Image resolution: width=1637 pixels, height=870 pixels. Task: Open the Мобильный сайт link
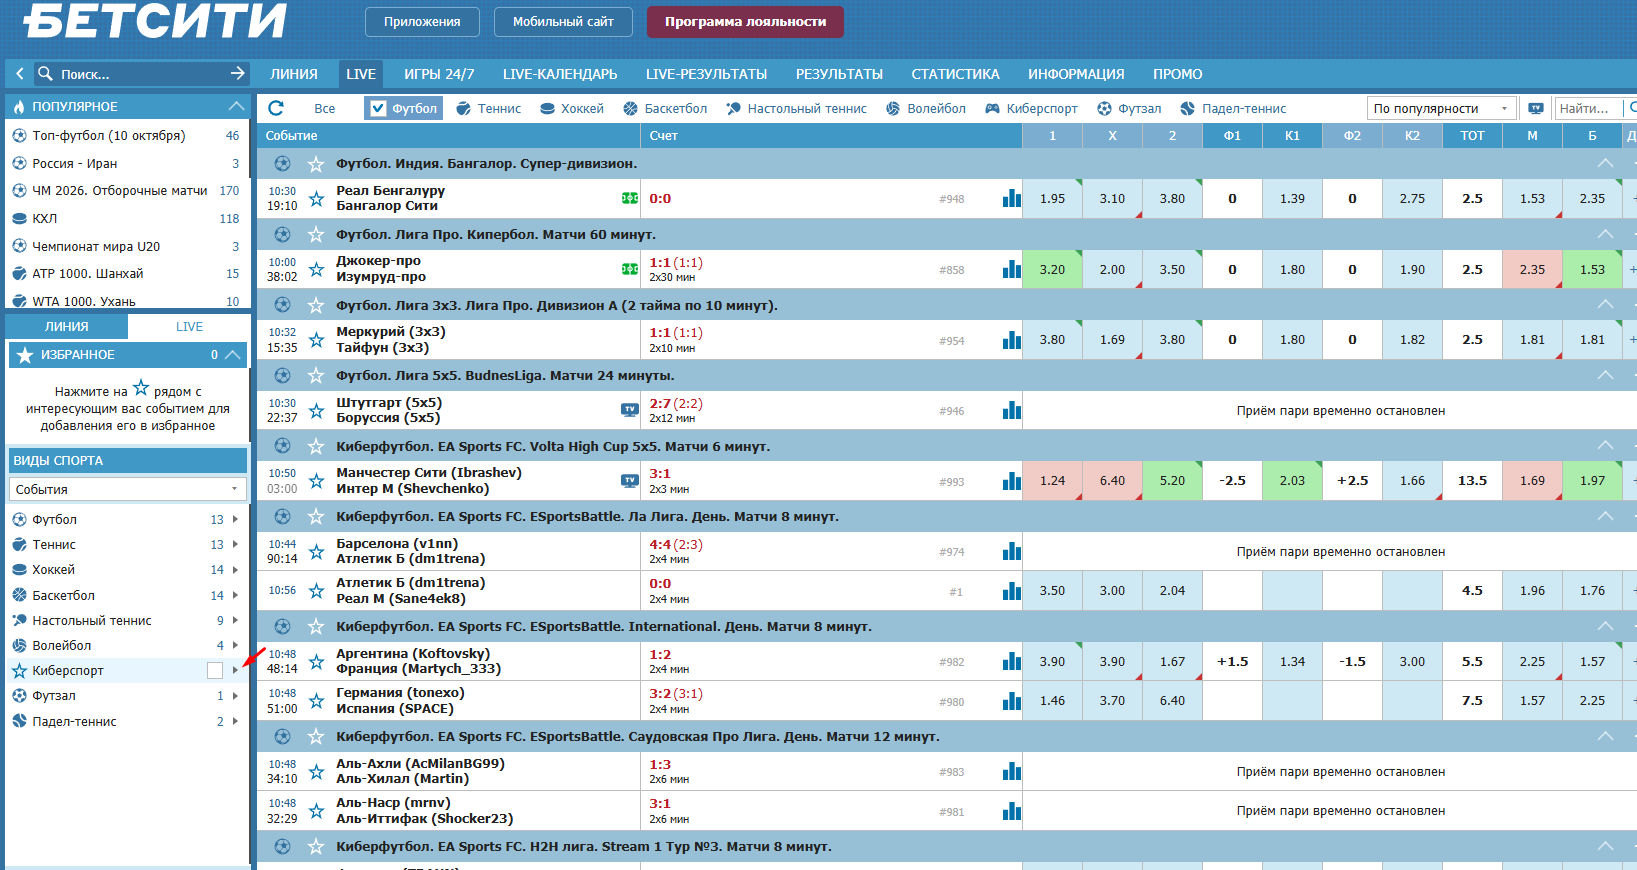click(563, 22)
